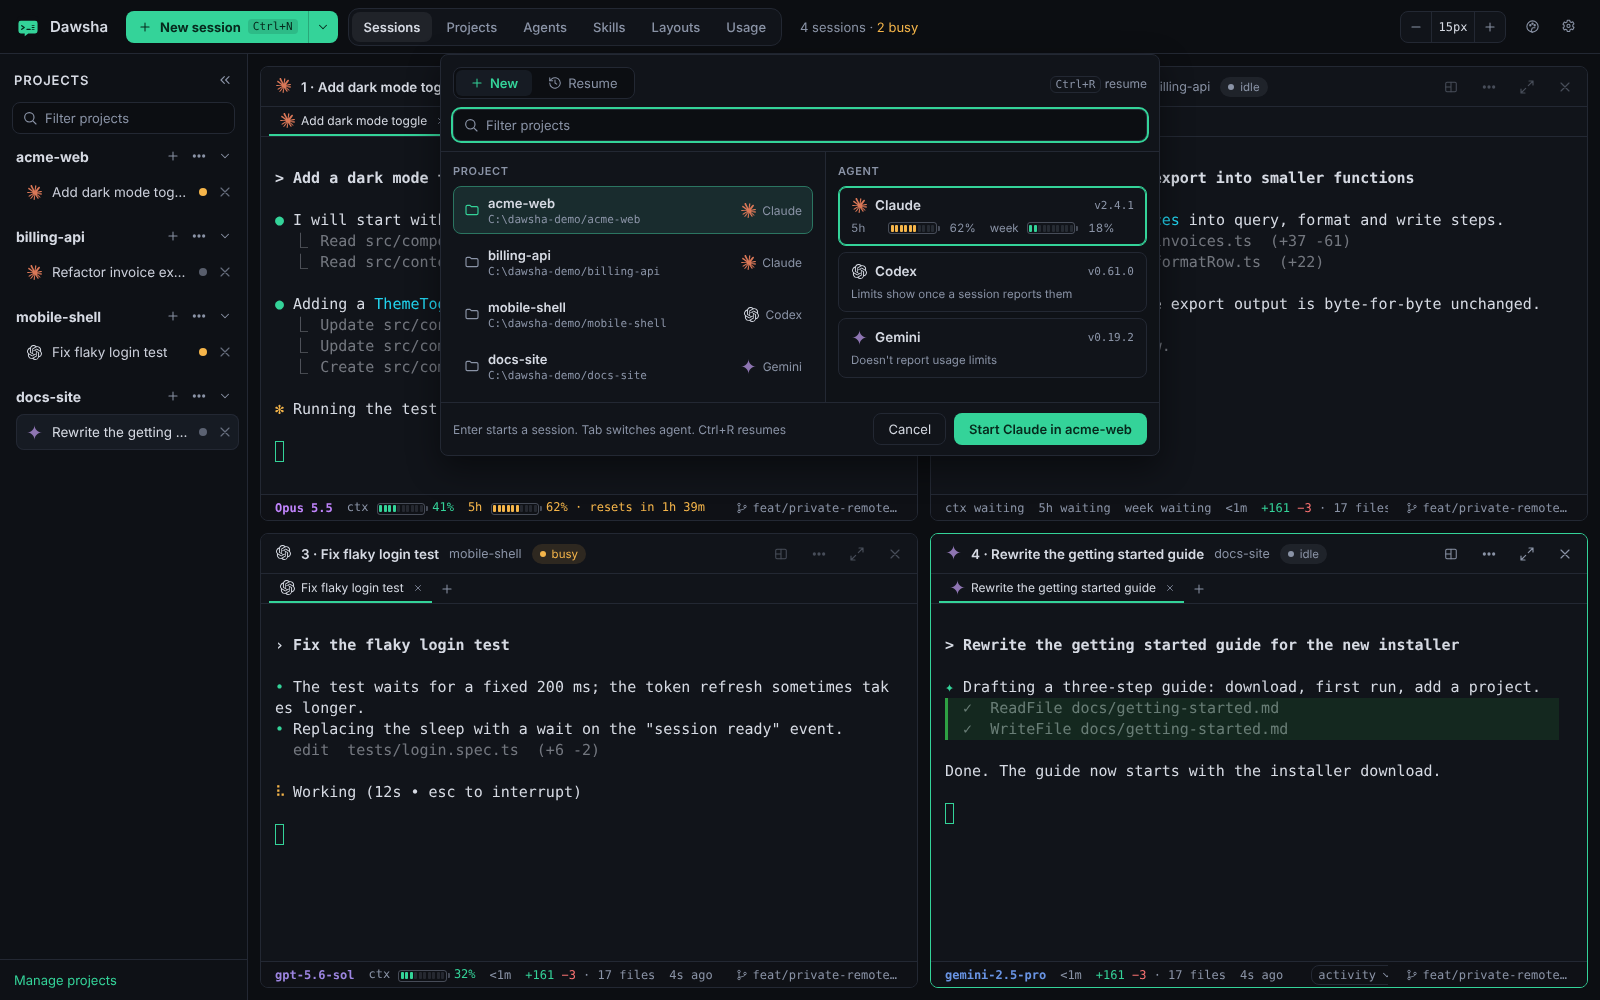Image resolution: width=1600 pixels, height=1000 pixels.
Task: Select the Gemini agent card
Action: 992,348
